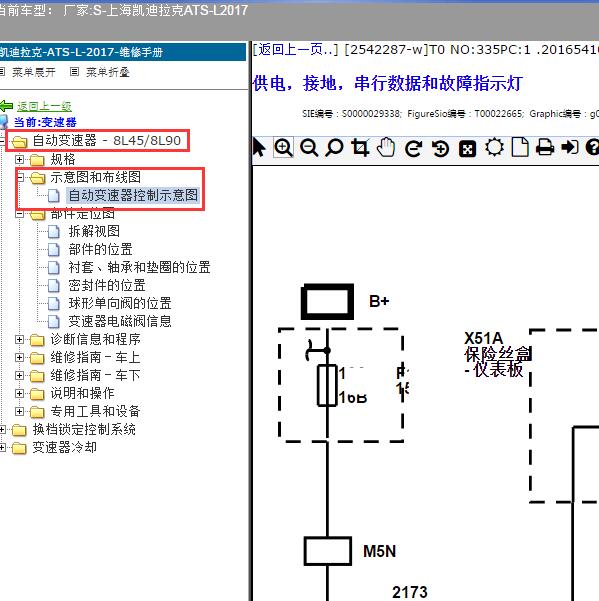Click 当前:变速器 label
Screen dimensions: 599x601
point(45,123)
